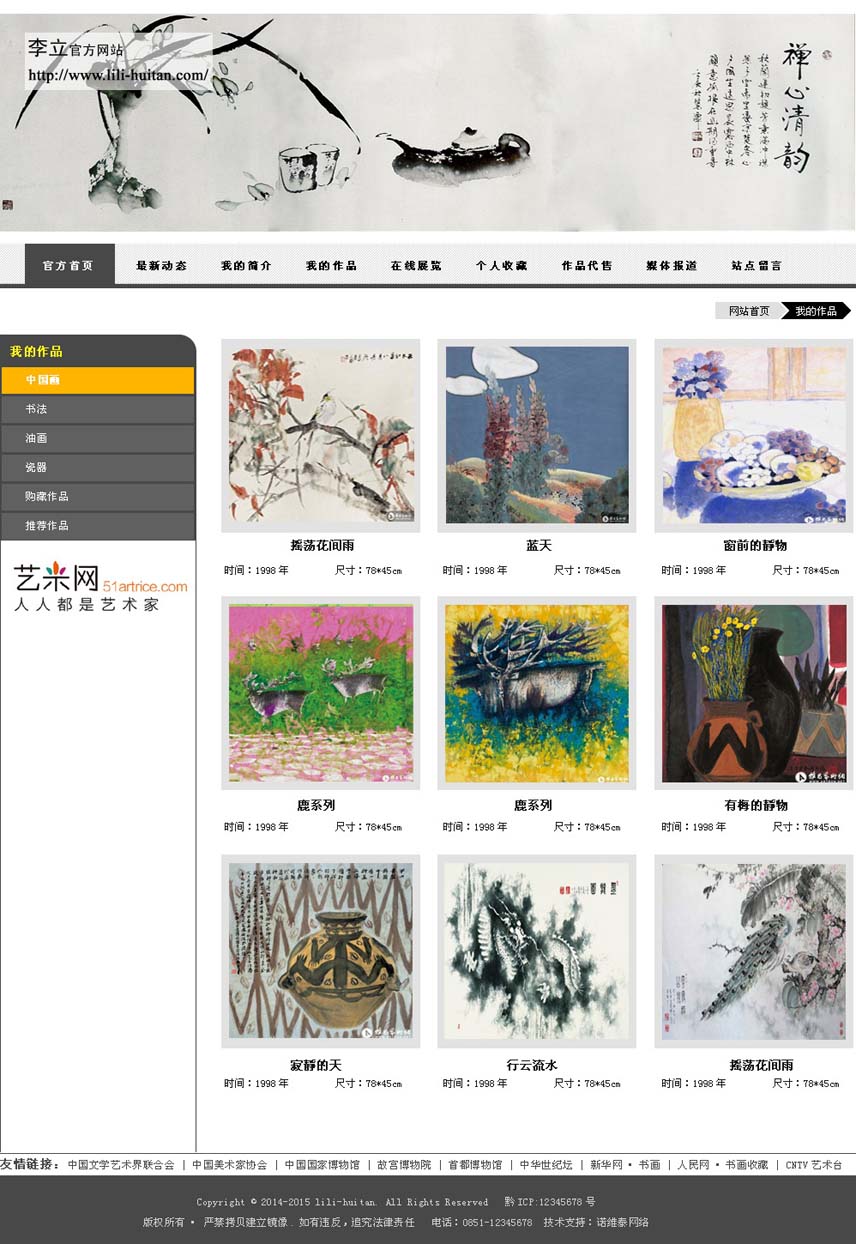Open the 中国美术家协会 footer link
This screenshot has width=856, height=1244.
tap(229, 1165)
